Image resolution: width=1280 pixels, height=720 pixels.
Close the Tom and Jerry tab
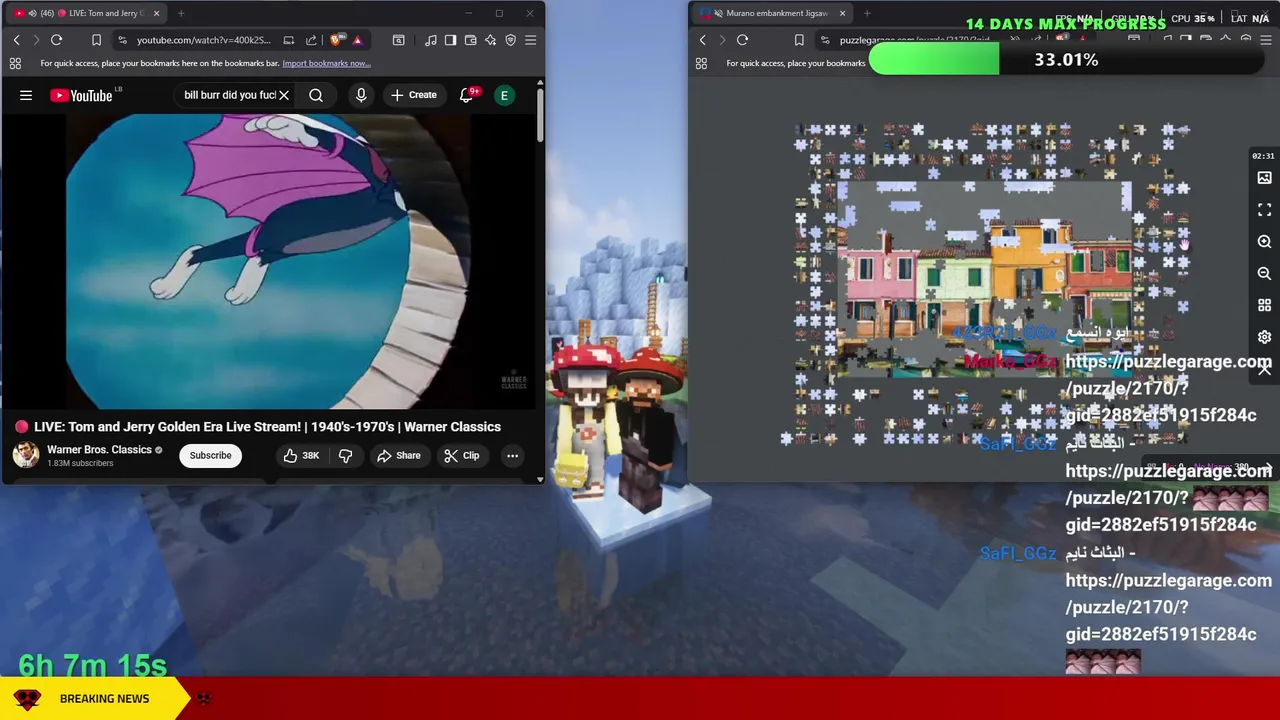click(x=156, y=13)
